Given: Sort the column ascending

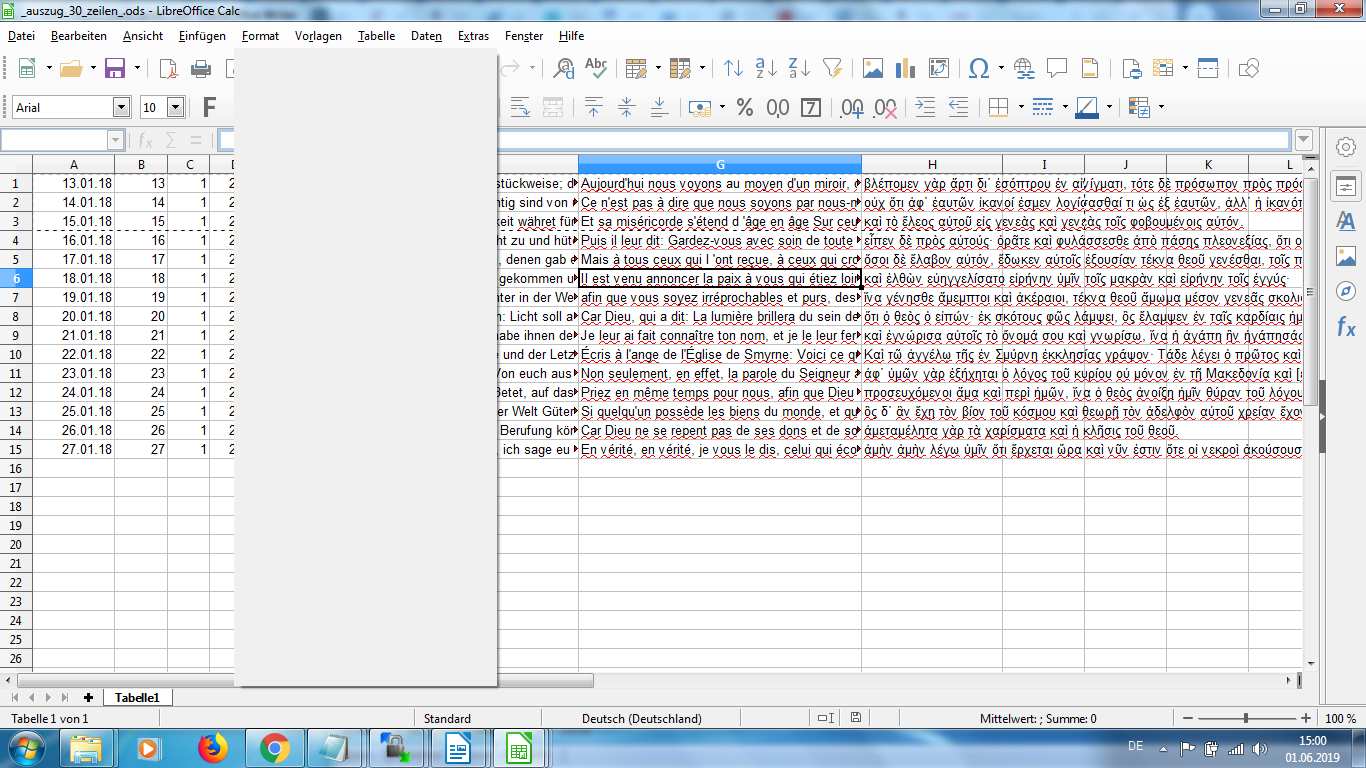Looking at the screenshot, I should [x=765, y=68].
